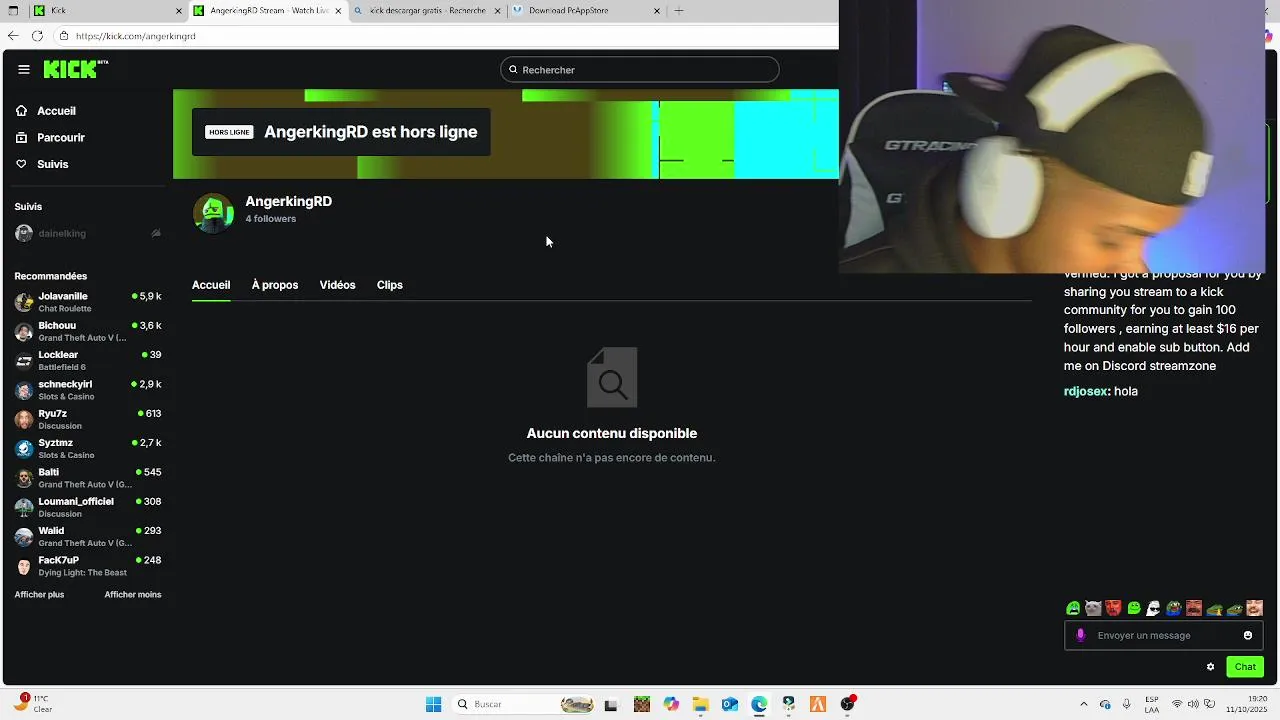Go back in the browser
Image resolution: width=1280 pixels, height=720 pixels.
pyautogui.click(x=13, y=36)
